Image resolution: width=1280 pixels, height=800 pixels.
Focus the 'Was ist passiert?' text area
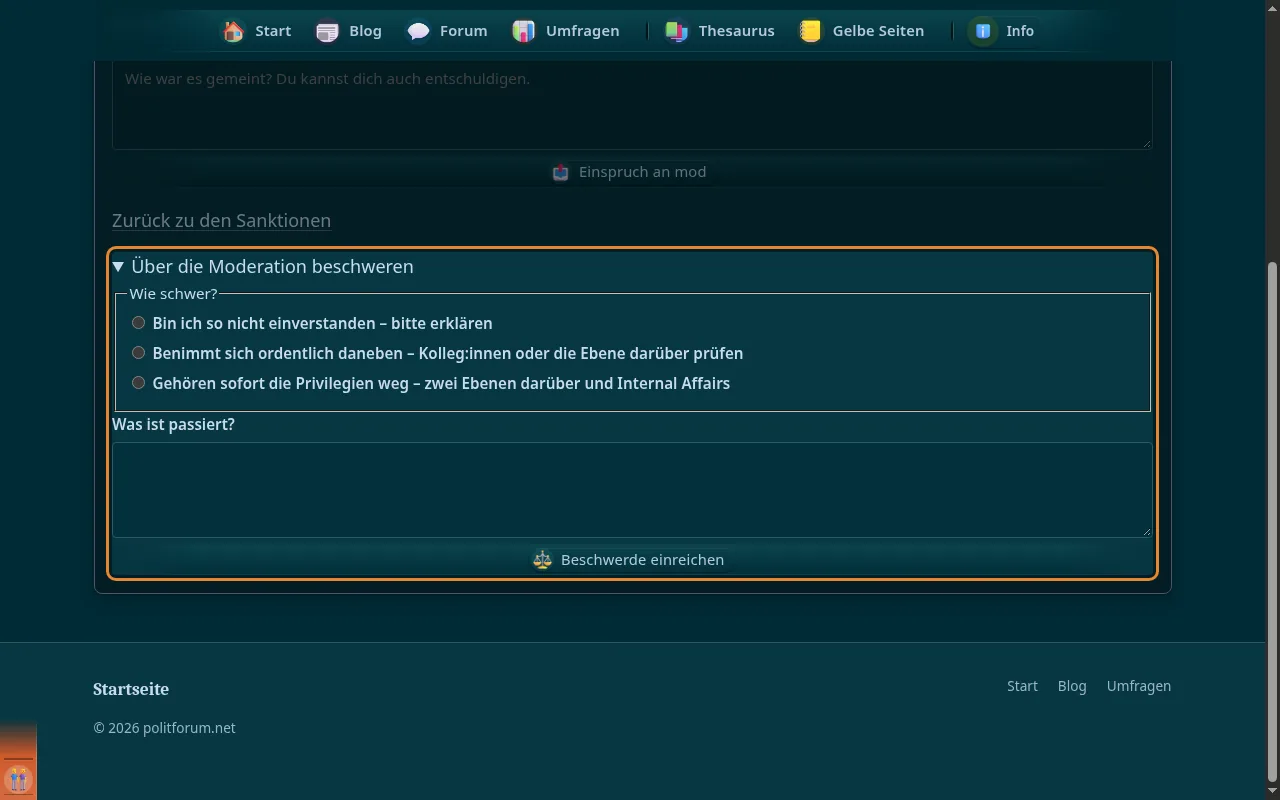(632, 490)
